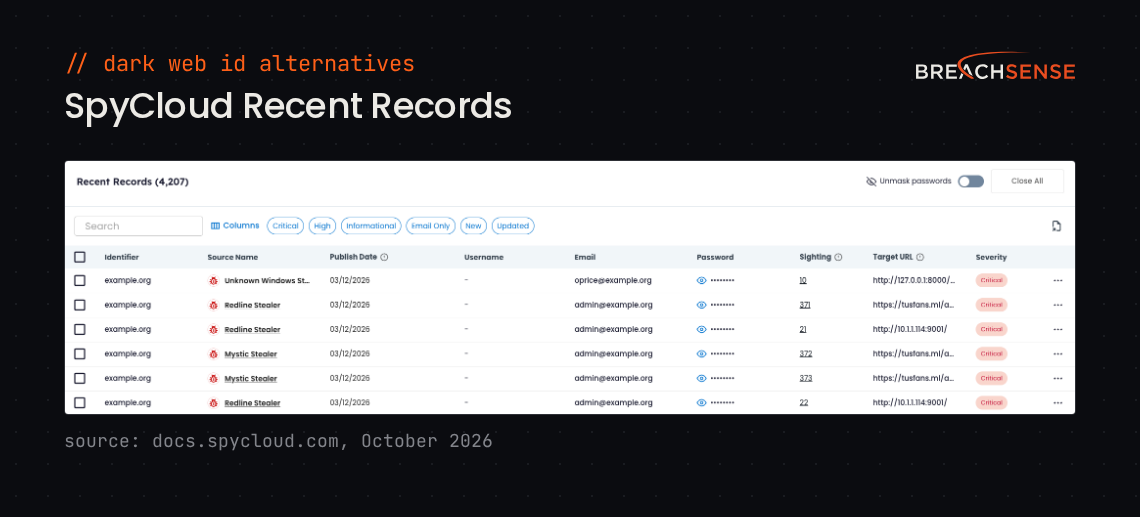Image resolution: width=1140 pixels, height=517 pixels.
Task: Turn on the Unmask passwords switch
Action: [x=971, y=181]
